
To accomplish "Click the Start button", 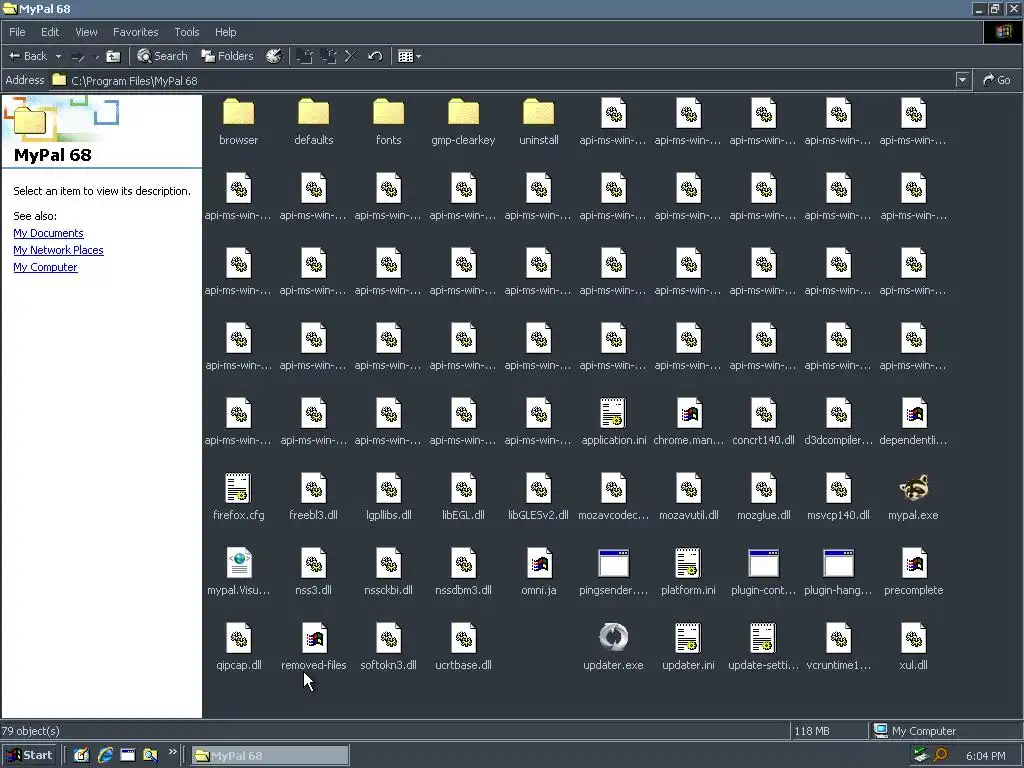I will pos(30,756).
